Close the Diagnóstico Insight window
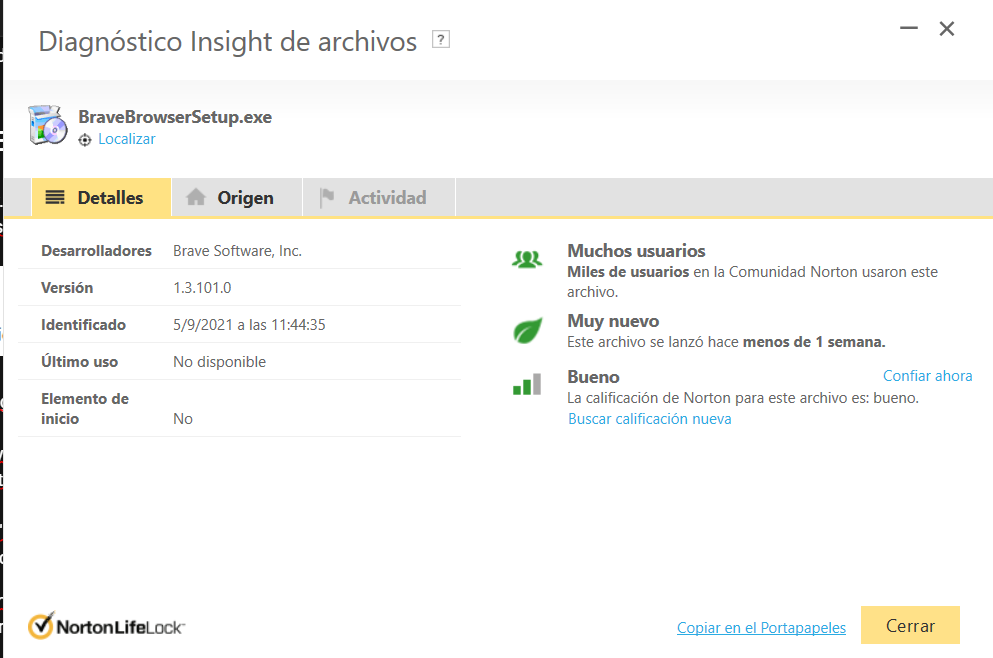993x658 pixels. click(947, 28)
